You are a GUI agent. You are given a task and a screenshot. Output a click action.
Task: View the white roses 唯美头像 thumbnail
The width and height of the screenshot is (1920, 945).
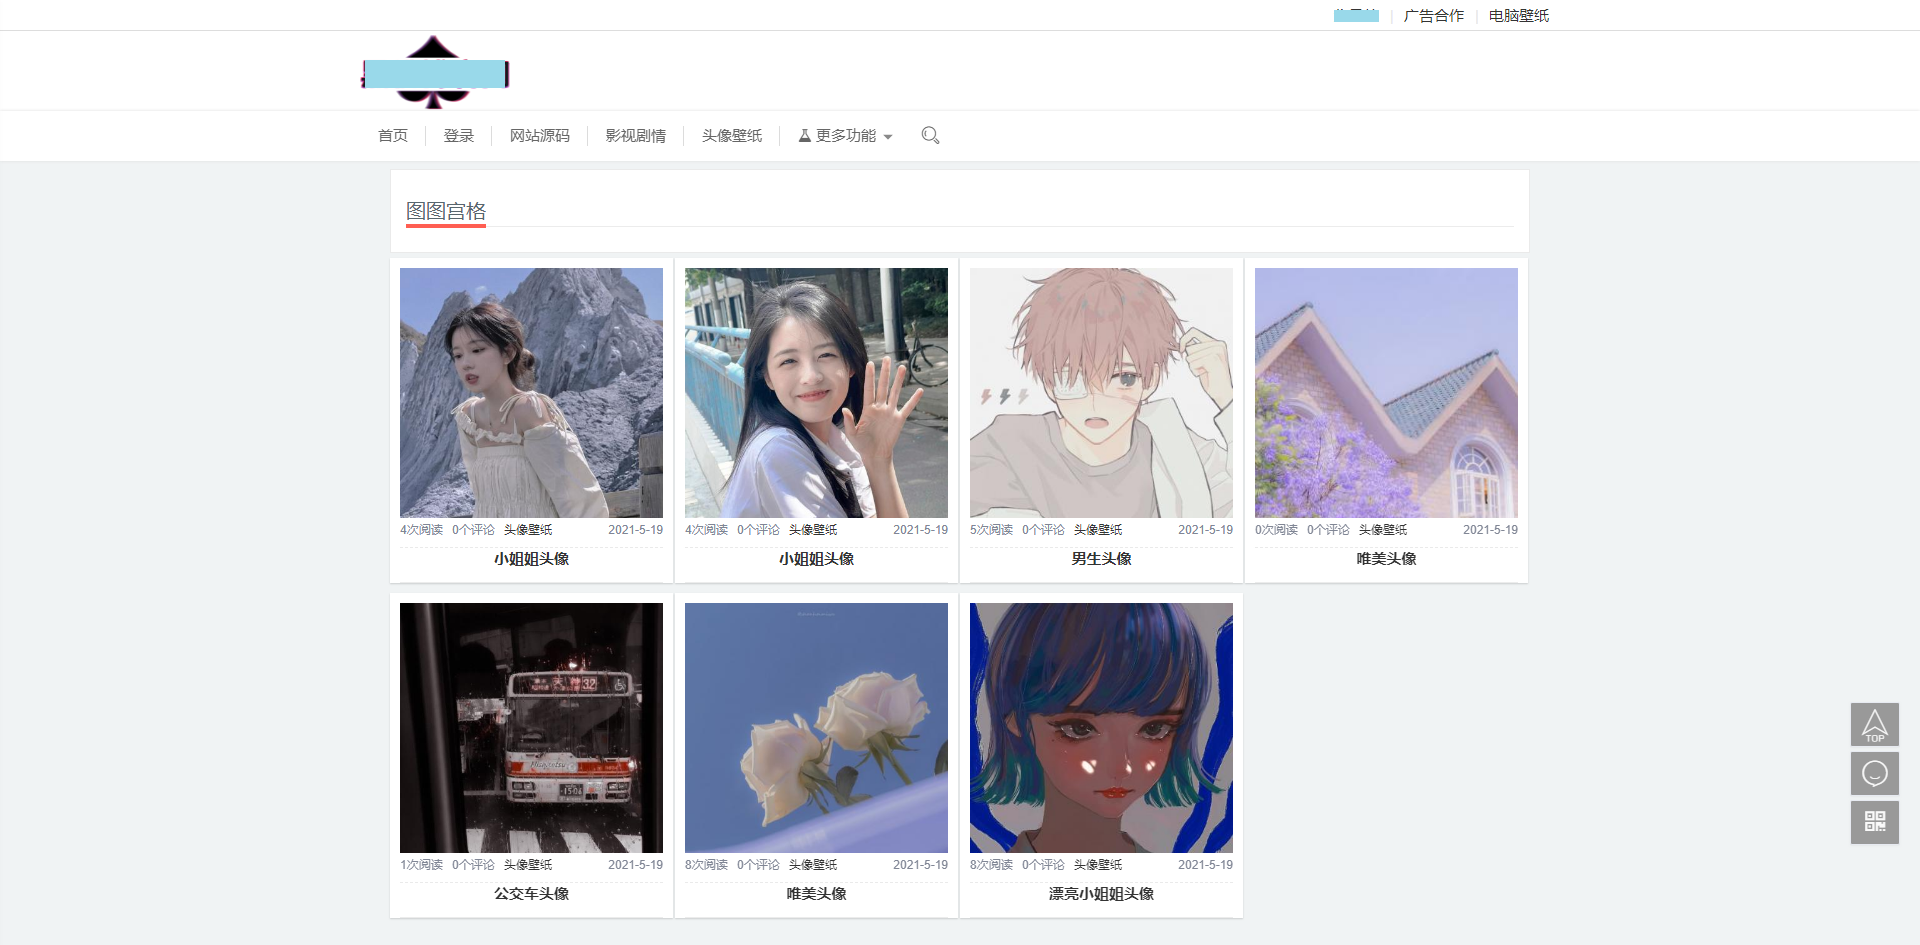tap(816, 727)
